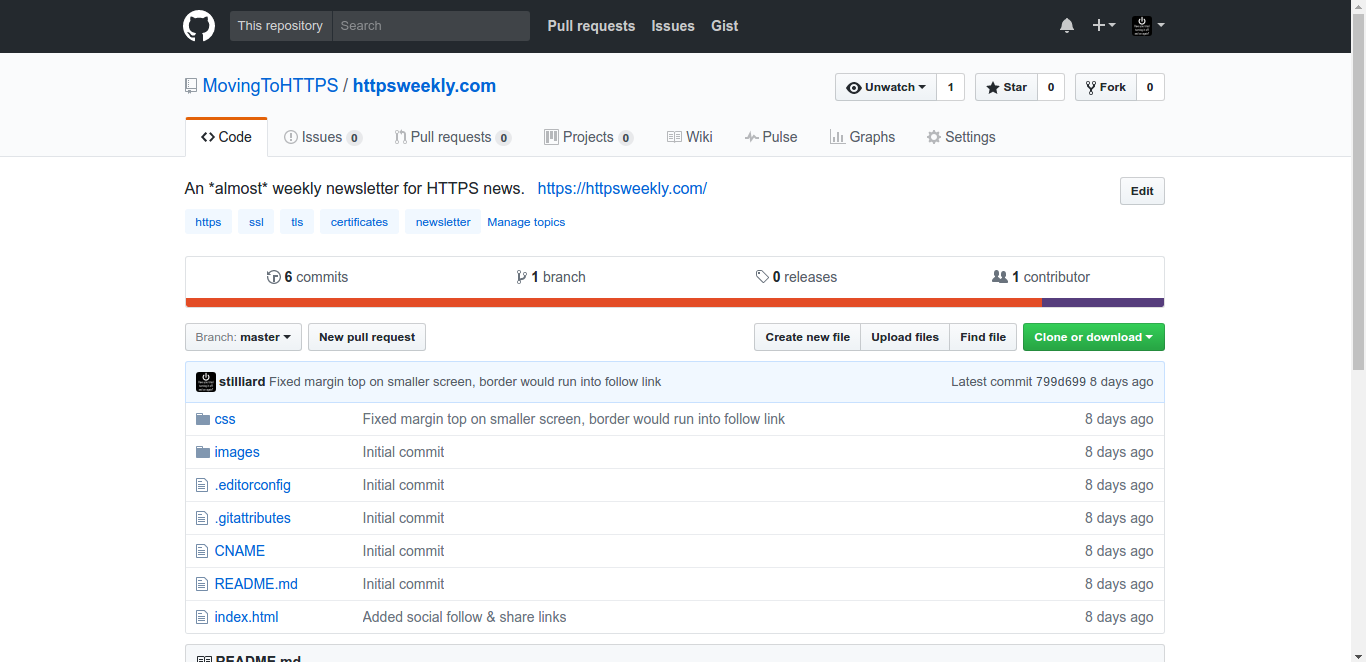Screen dimensions: 1366x662
Task: Open Pull requests in top navigation
Action: tap(591, 26)
